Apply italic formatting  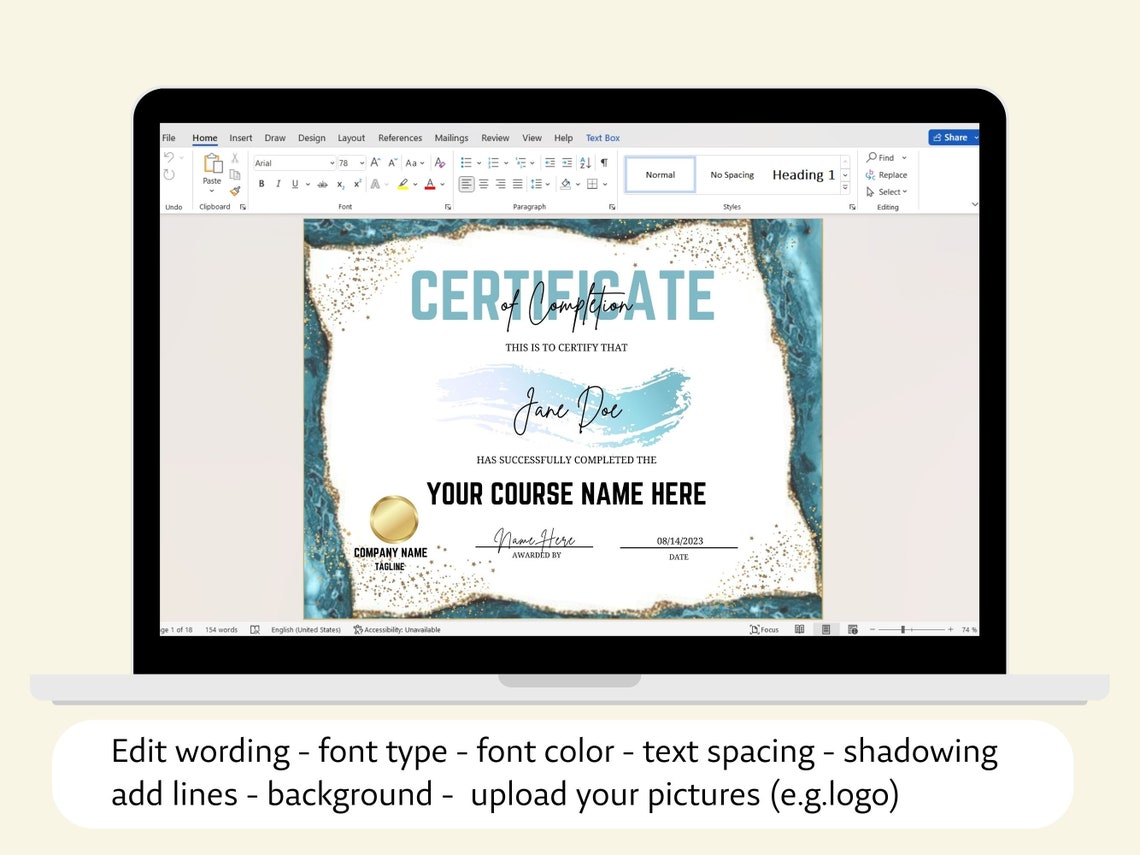pos(278,184)
